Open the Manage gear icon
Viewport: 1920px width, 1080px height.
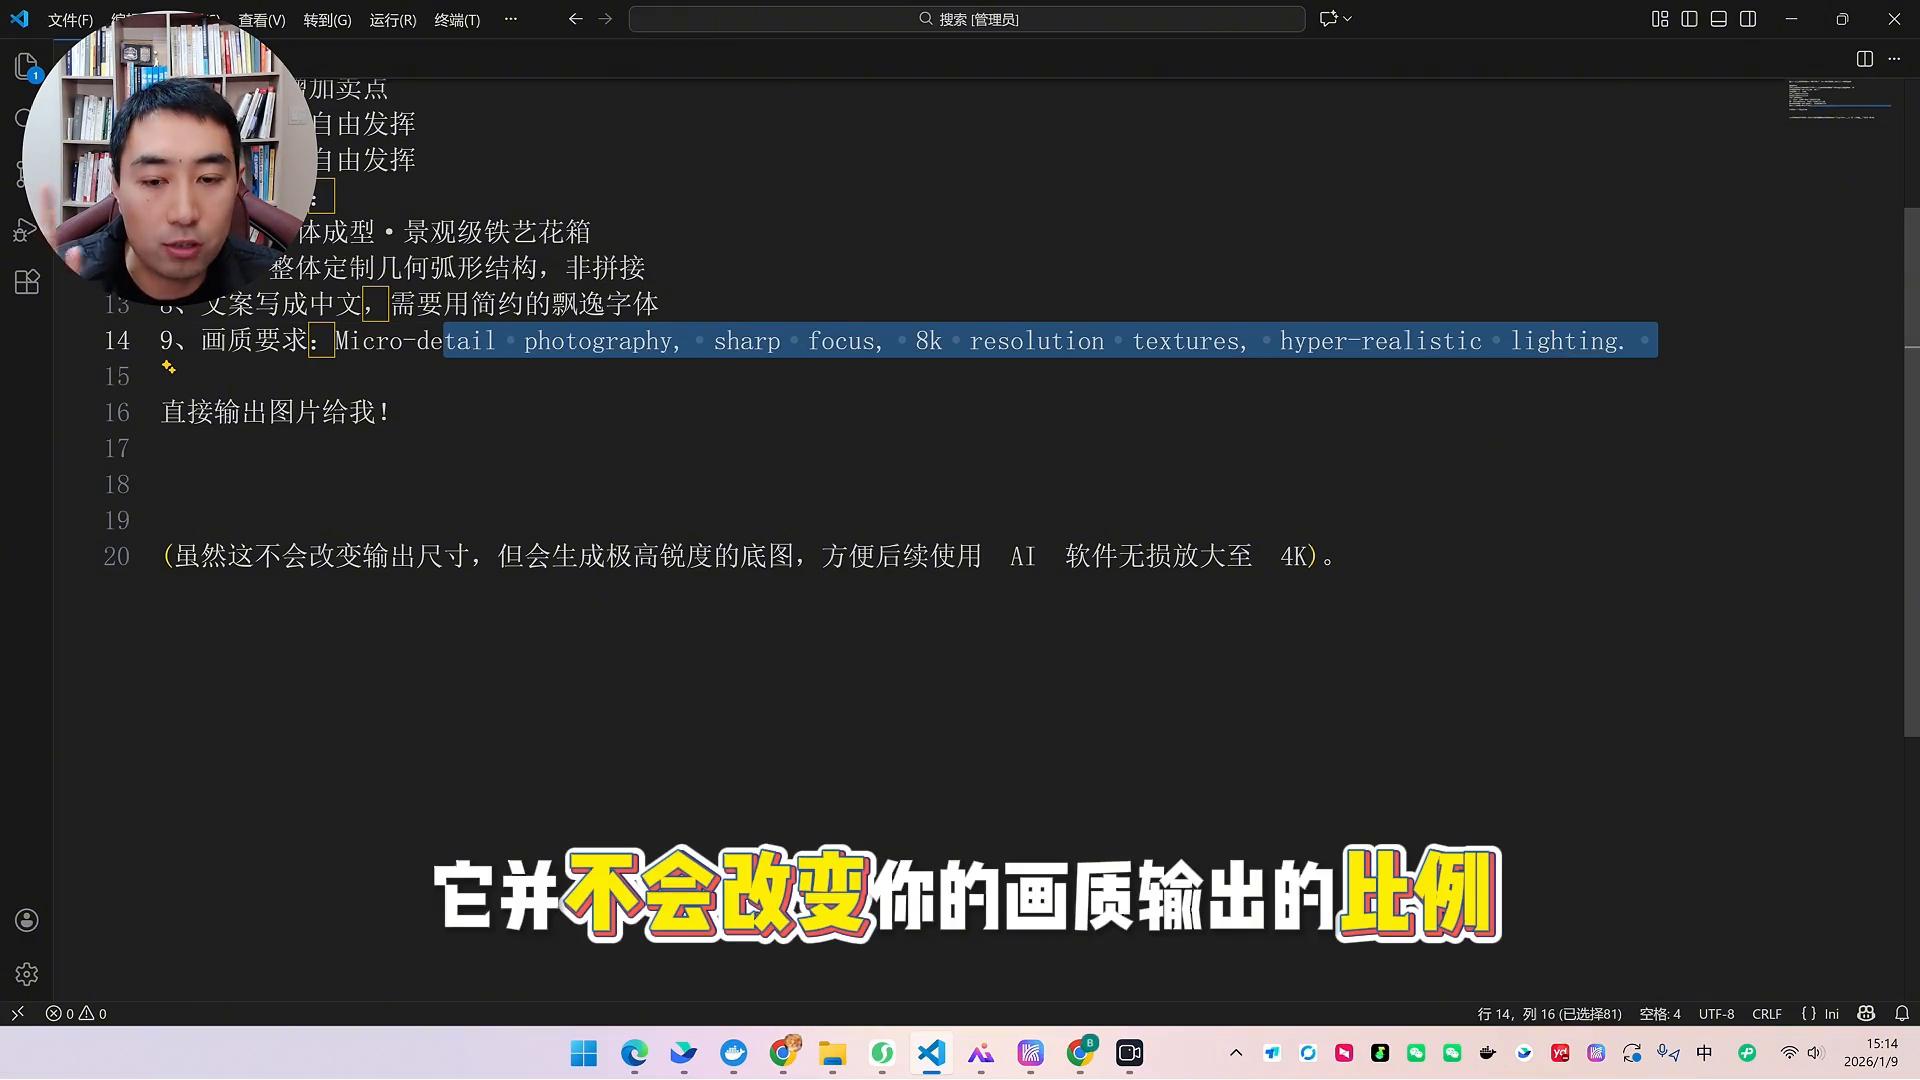[x=27, y=974]
